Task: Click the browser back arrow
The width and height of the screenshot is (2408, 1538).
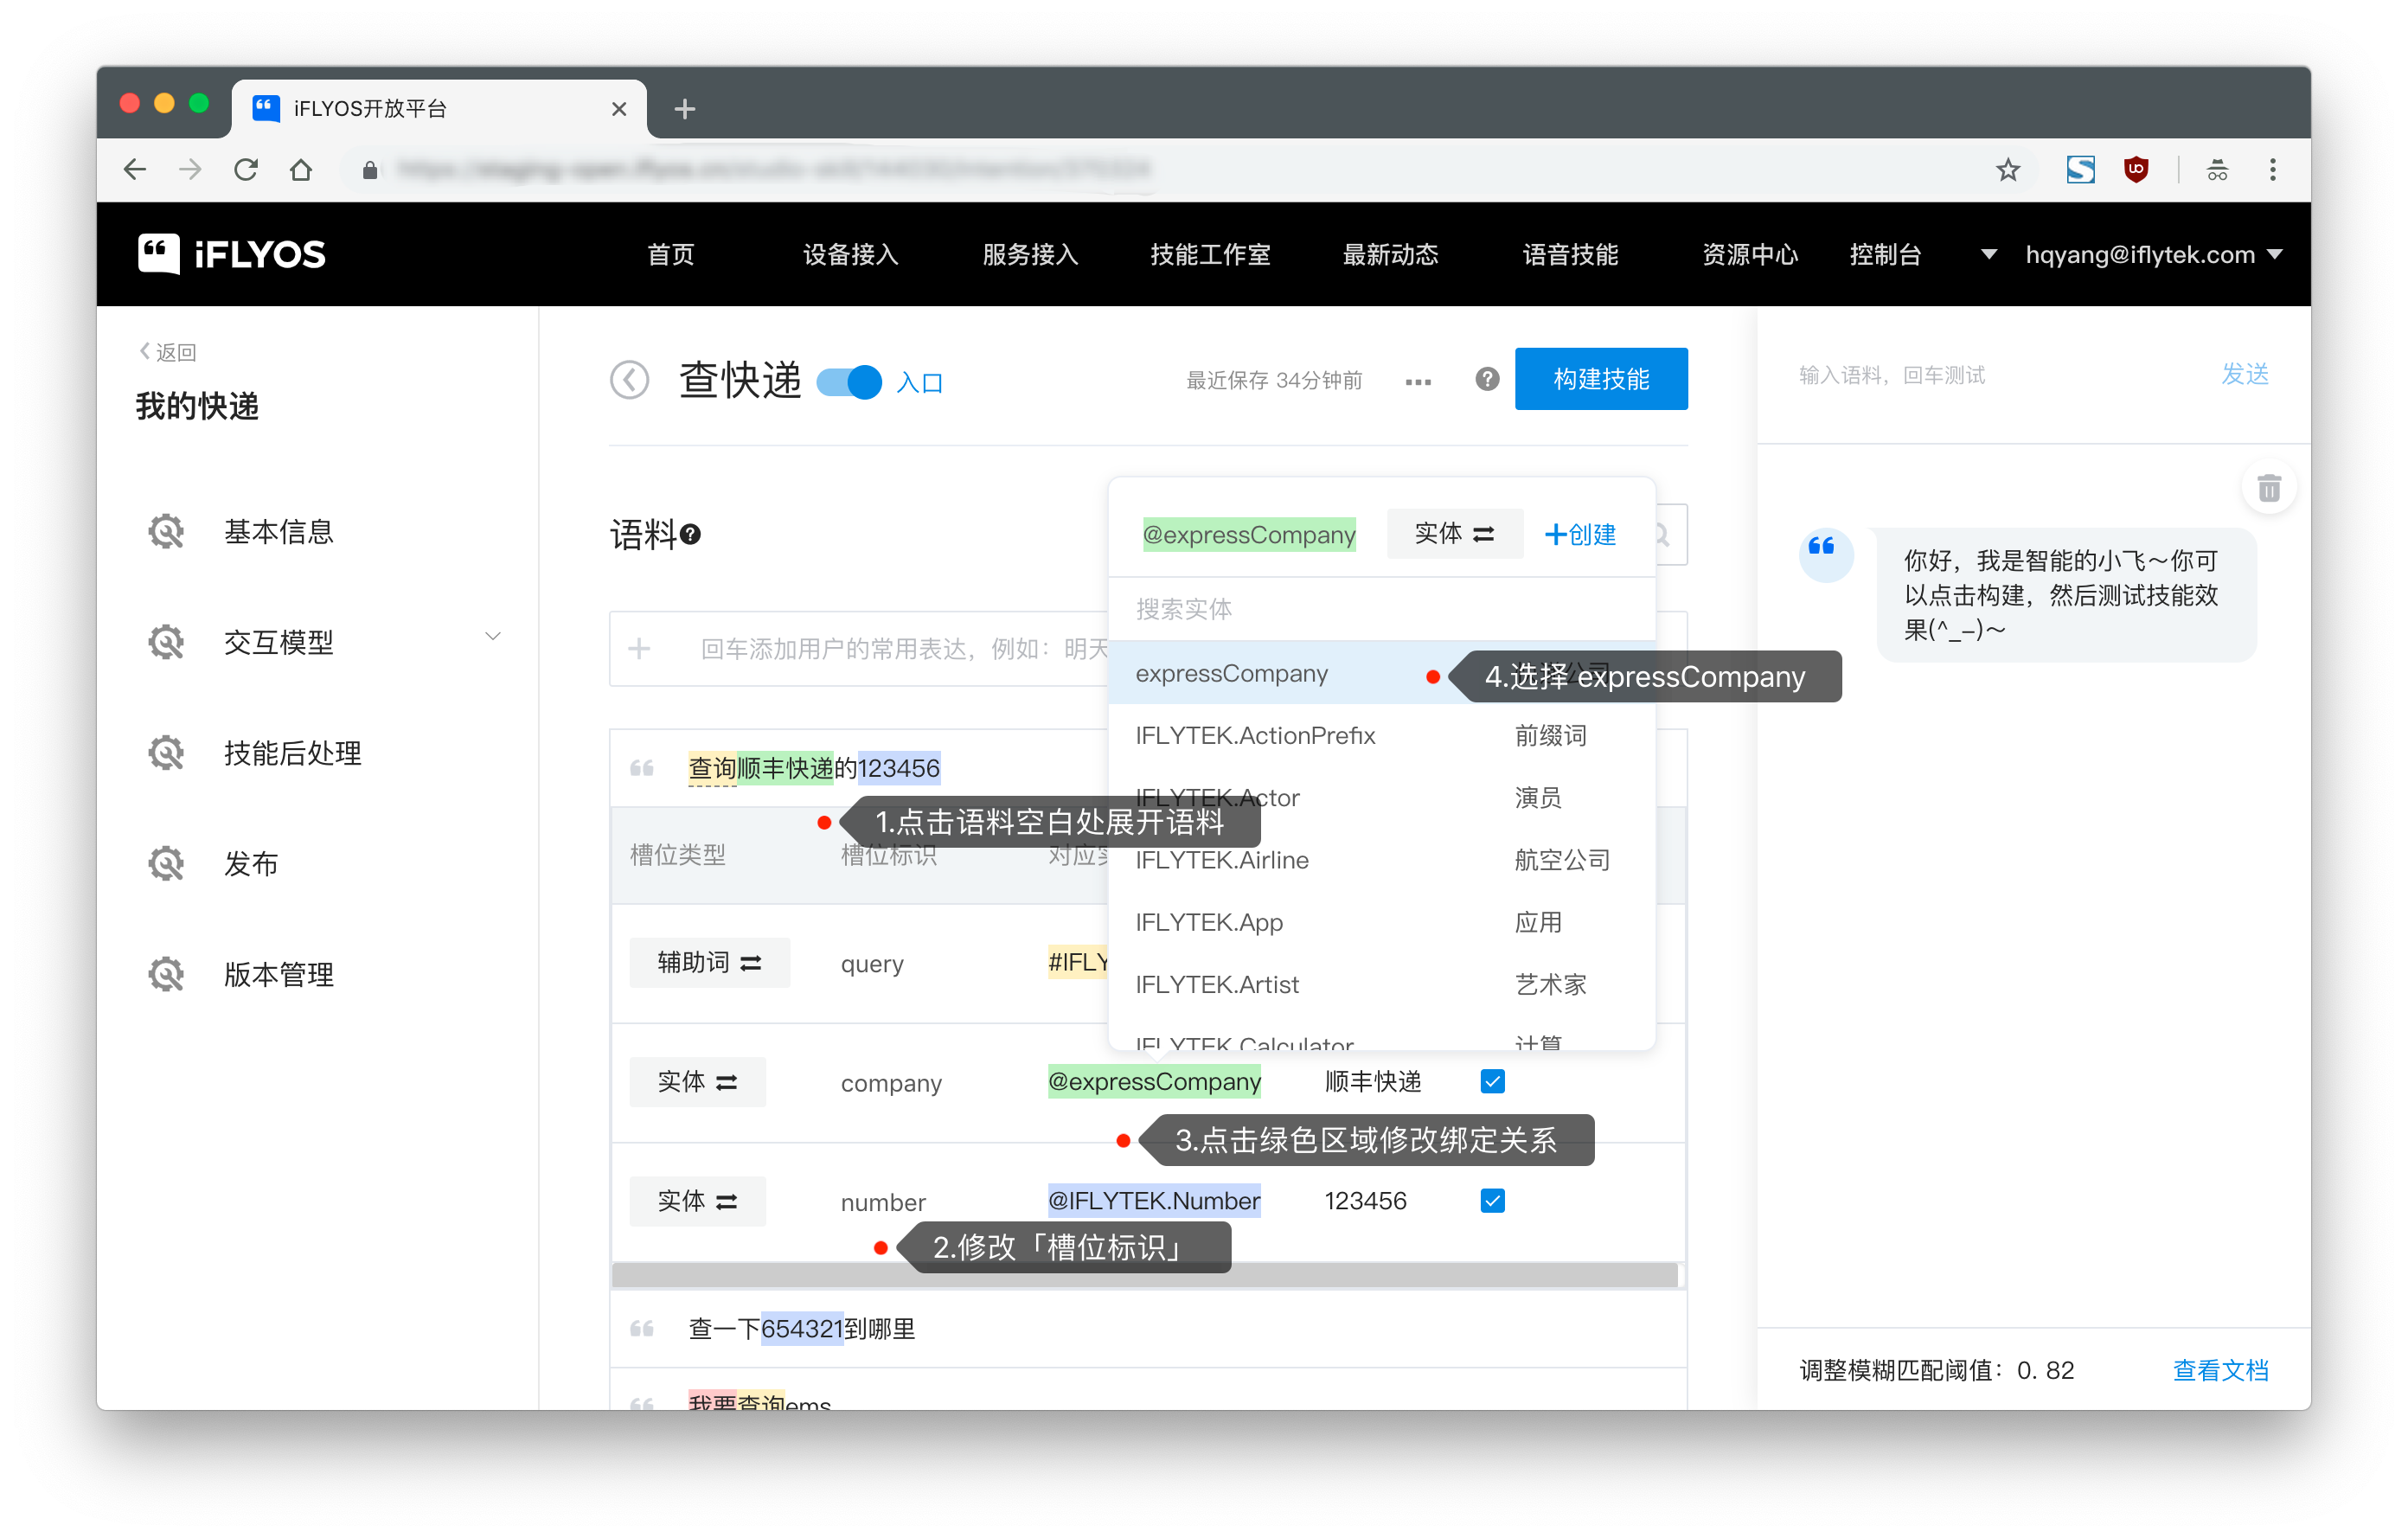Action: [x=135, y=169]
